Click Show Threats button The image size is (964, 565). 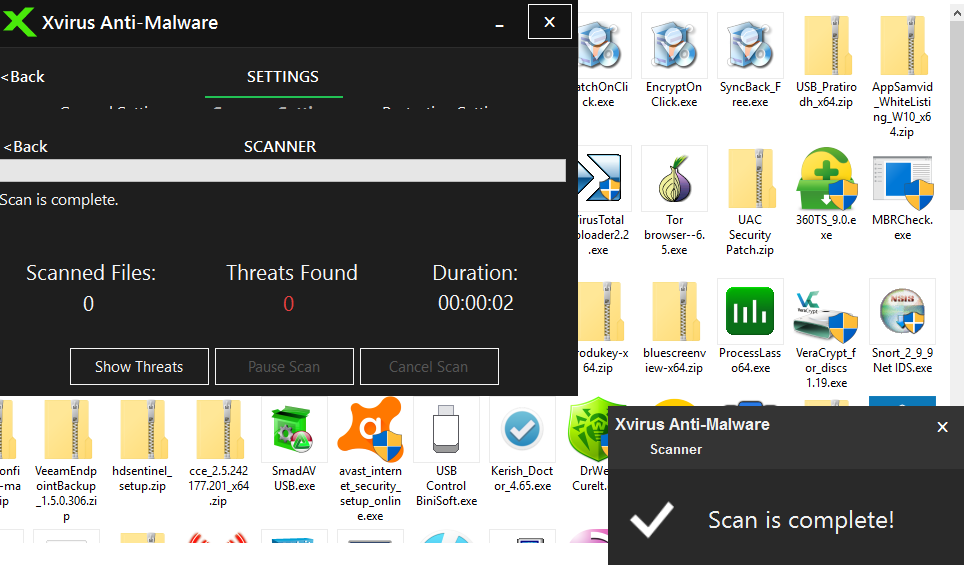[x=139, y=366]
